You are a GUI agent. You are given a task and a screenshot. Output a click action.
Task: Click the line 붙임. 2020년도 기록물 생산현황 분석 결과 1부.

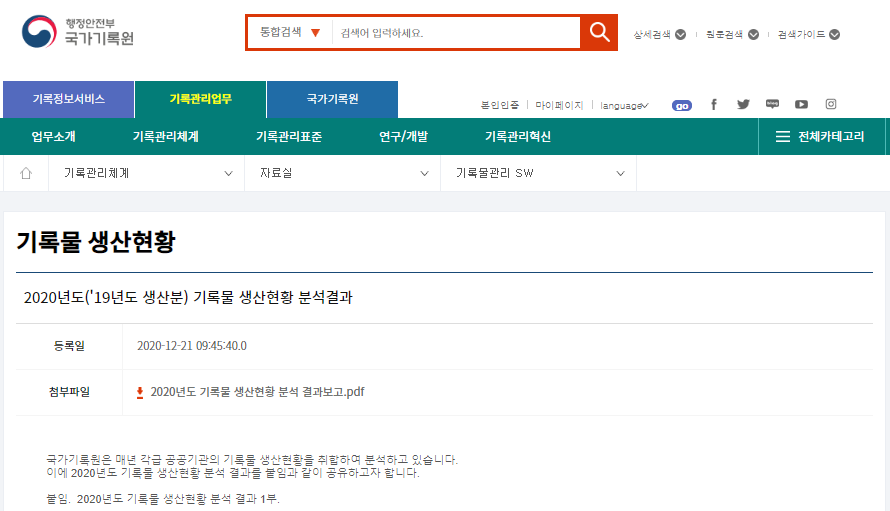163,499
